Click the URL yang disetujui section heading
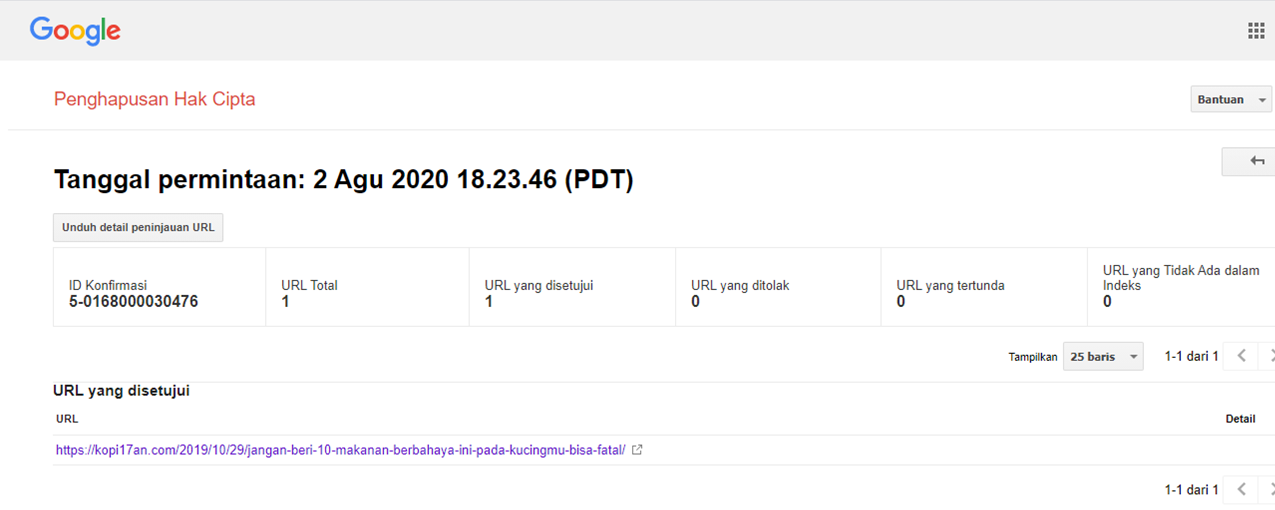This screenshot has width=1275, height=510. 122,391
